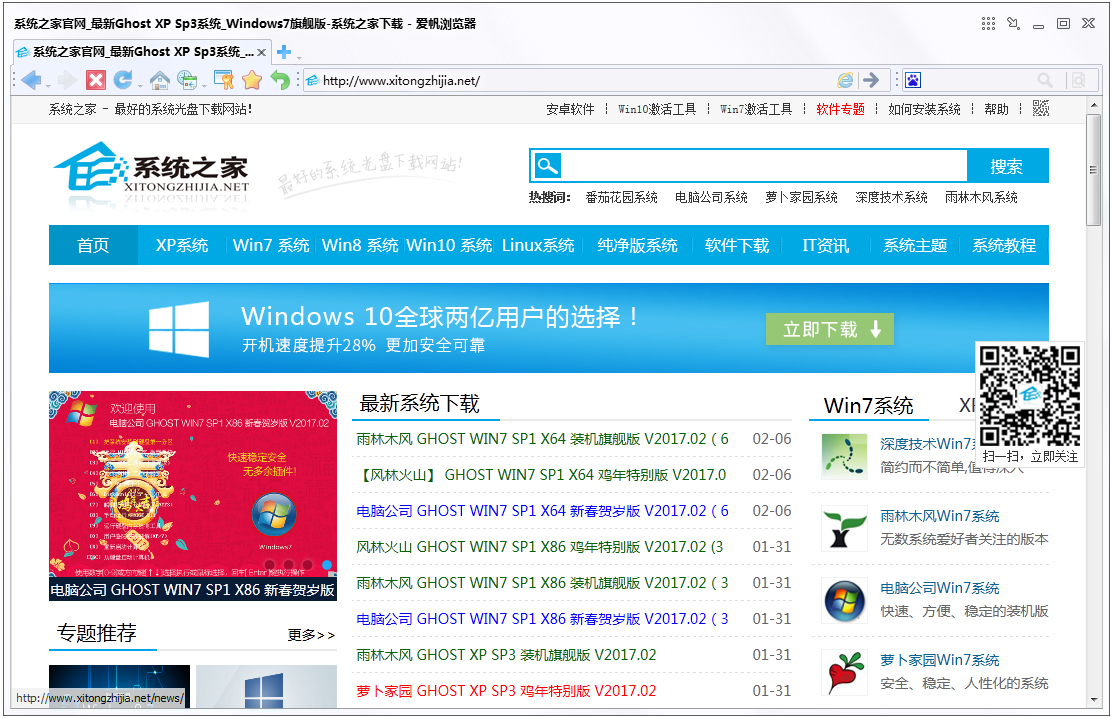Open the History button dropdown arrow
Image resolution: width=1113 pixels, height=718 pixels.
tap(204, 84)
